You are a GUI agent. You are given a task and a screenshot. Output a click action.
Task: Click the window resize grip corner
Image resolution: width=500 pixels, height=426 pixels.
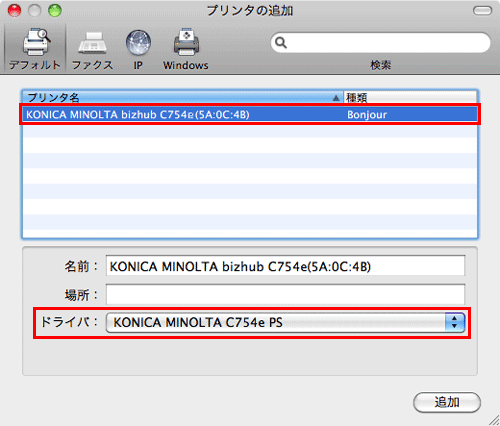494,420
